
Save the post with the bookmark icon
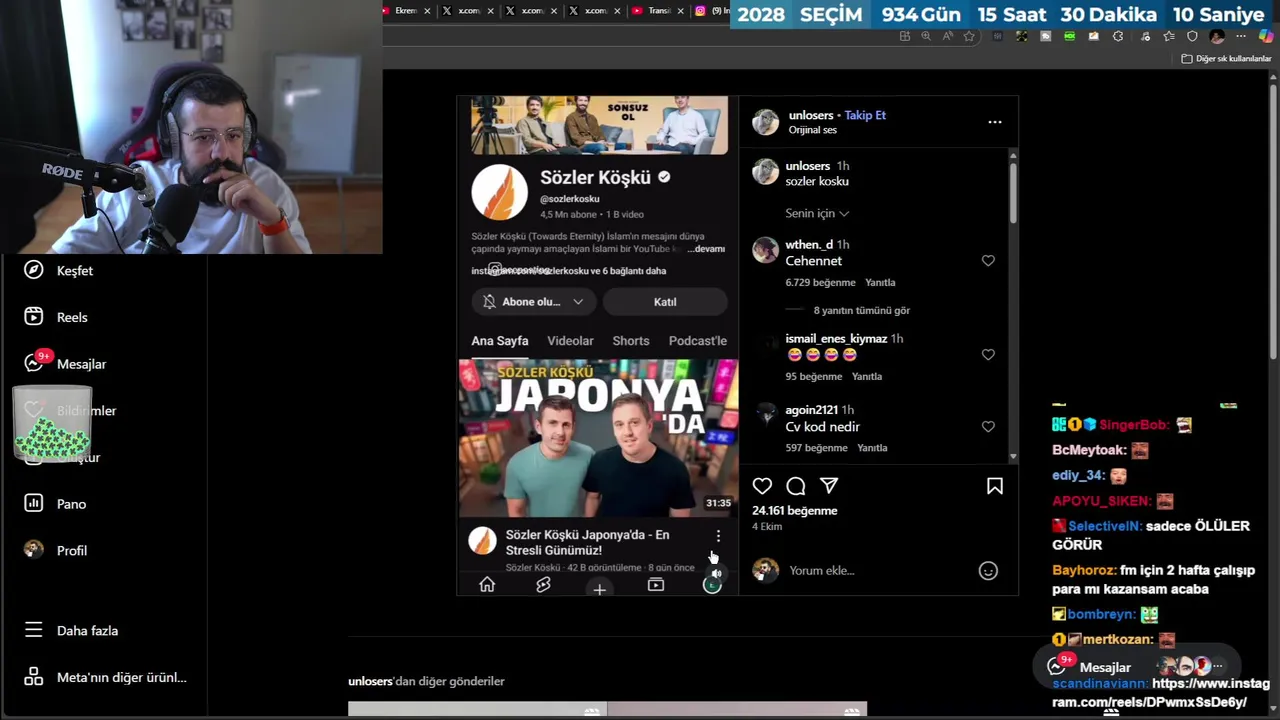click(995, 486)
